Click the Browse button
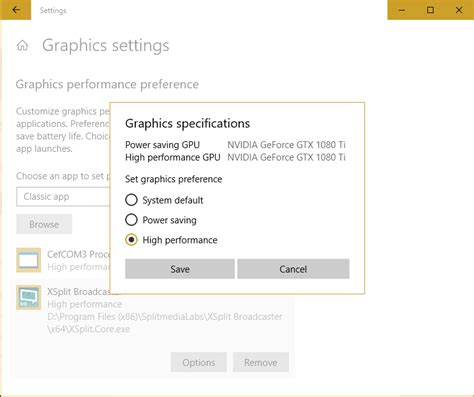Image resolution: width=474 pixels, height=397 pixels. click(44, 224)
